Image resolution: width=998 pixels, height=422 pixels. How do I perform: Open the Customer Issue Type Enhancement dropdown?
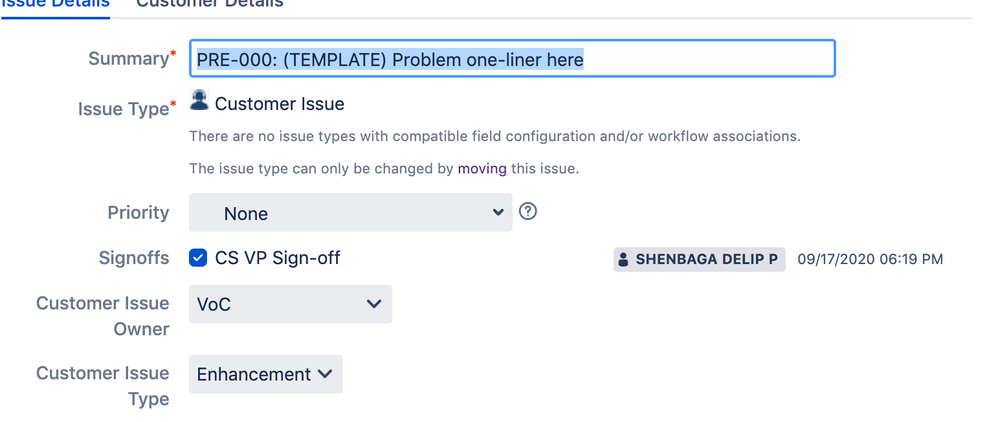[266, 374]
